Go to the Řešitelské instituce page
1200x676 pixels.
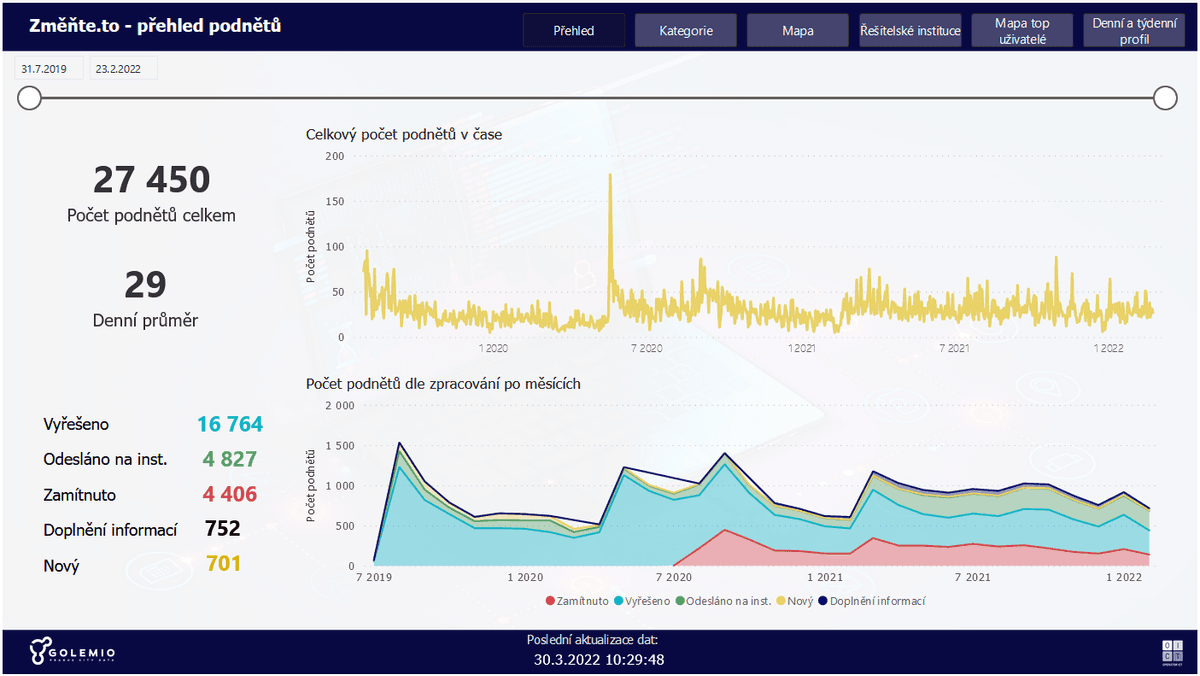[910, 30]
